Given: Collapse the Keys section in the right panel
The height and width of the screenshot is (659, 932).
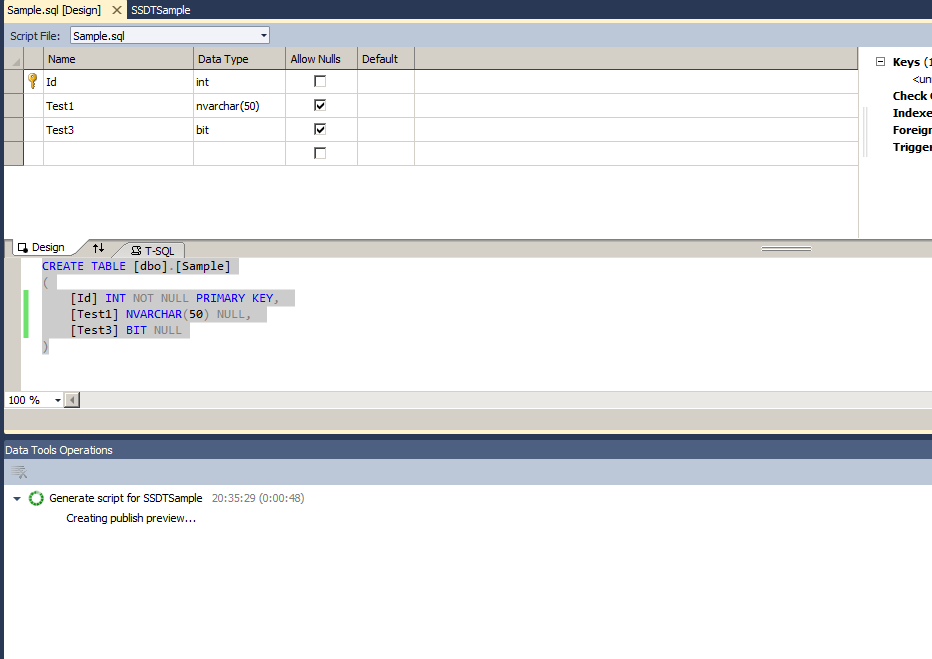Looking at the screenshot, I should click(879, 61).
